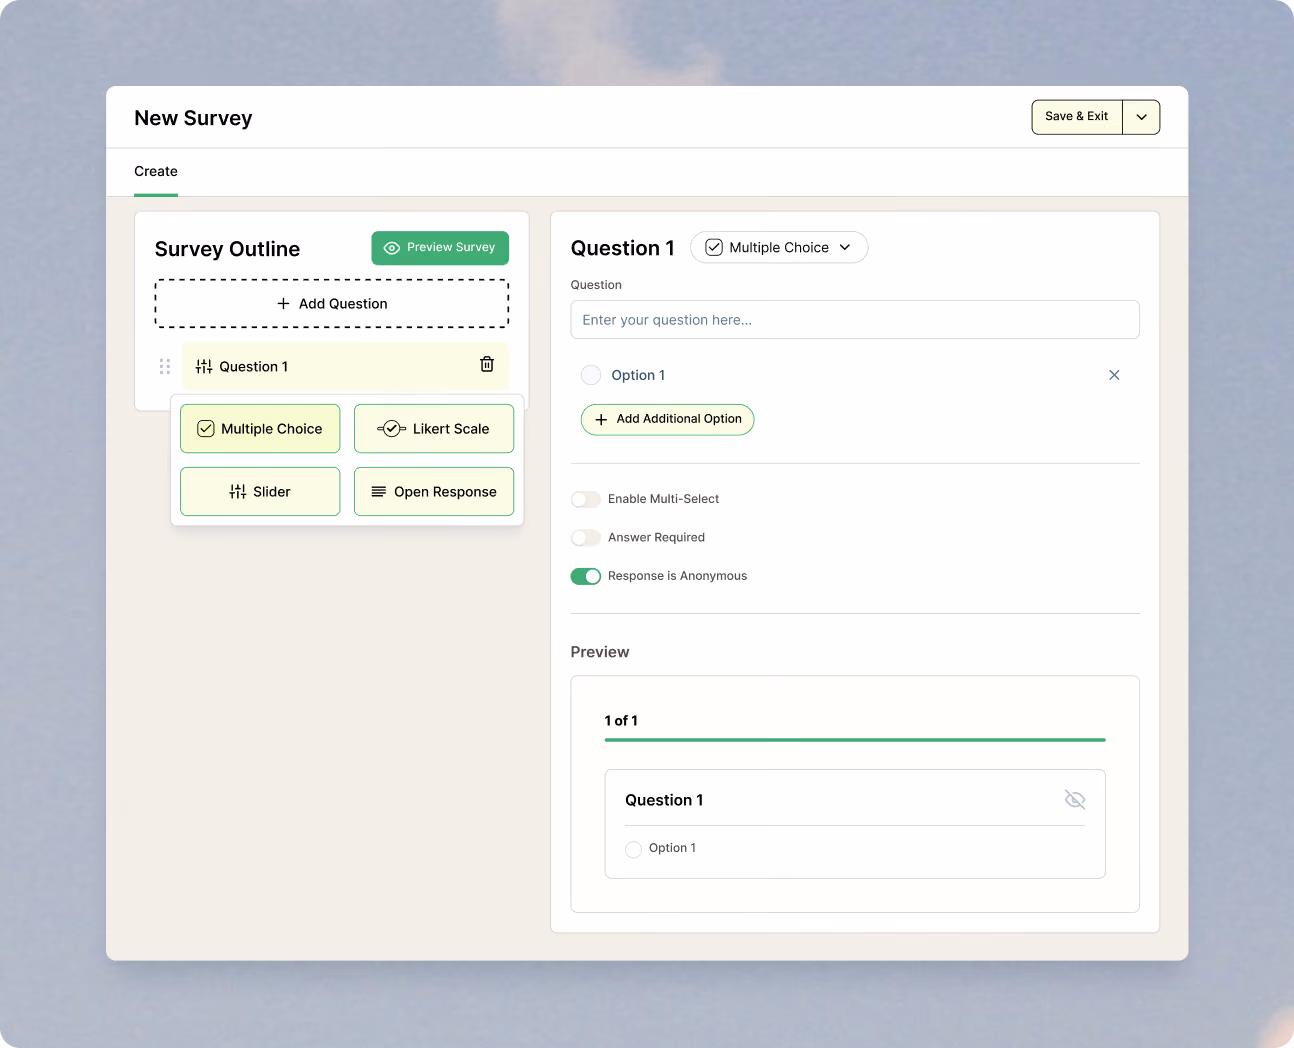Toggle Enable Multi-Select switch
Viewport: 1294px width, 1048px height.
coord(586,499)
